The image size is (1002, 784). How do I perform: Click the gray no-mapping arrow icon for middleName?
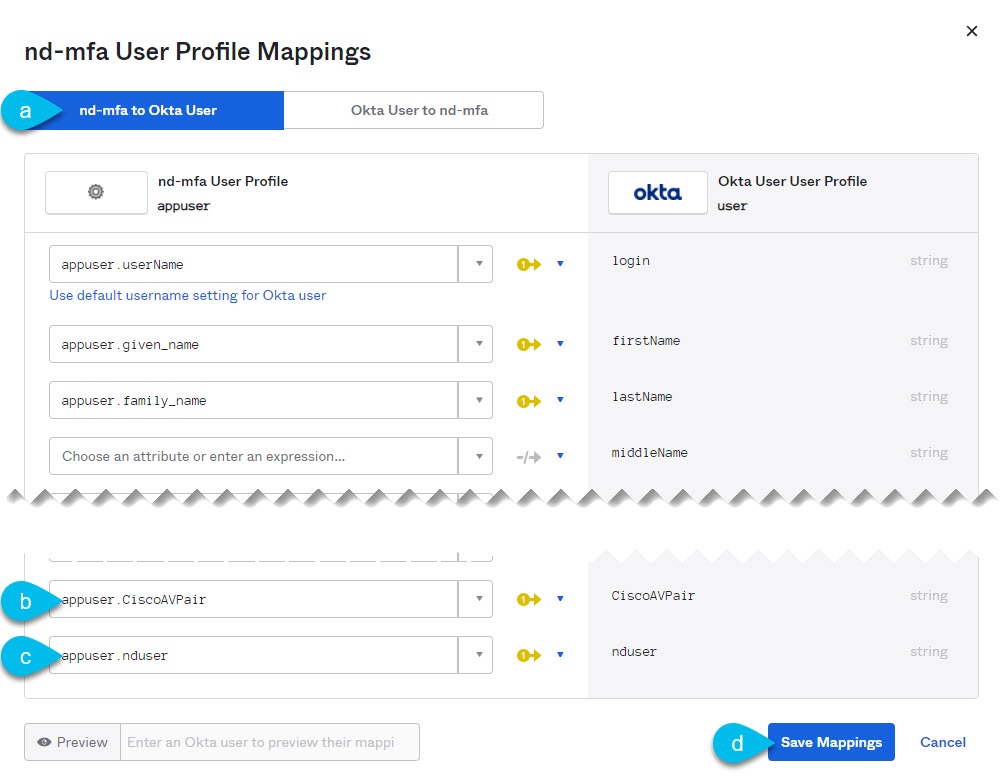point(528,457)
